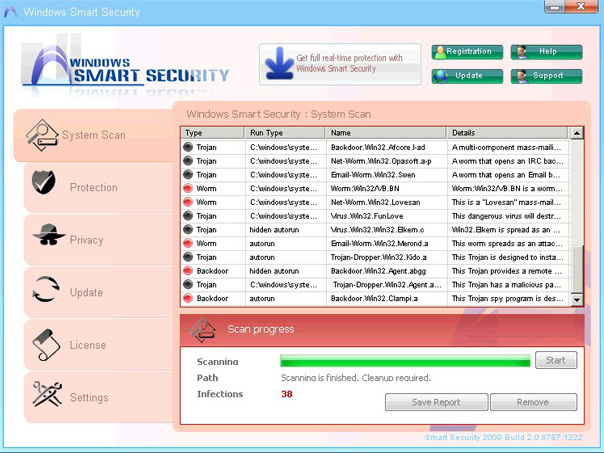Click the Remove infections button
The image size is (604, 453).
click(x=534, y=402)
